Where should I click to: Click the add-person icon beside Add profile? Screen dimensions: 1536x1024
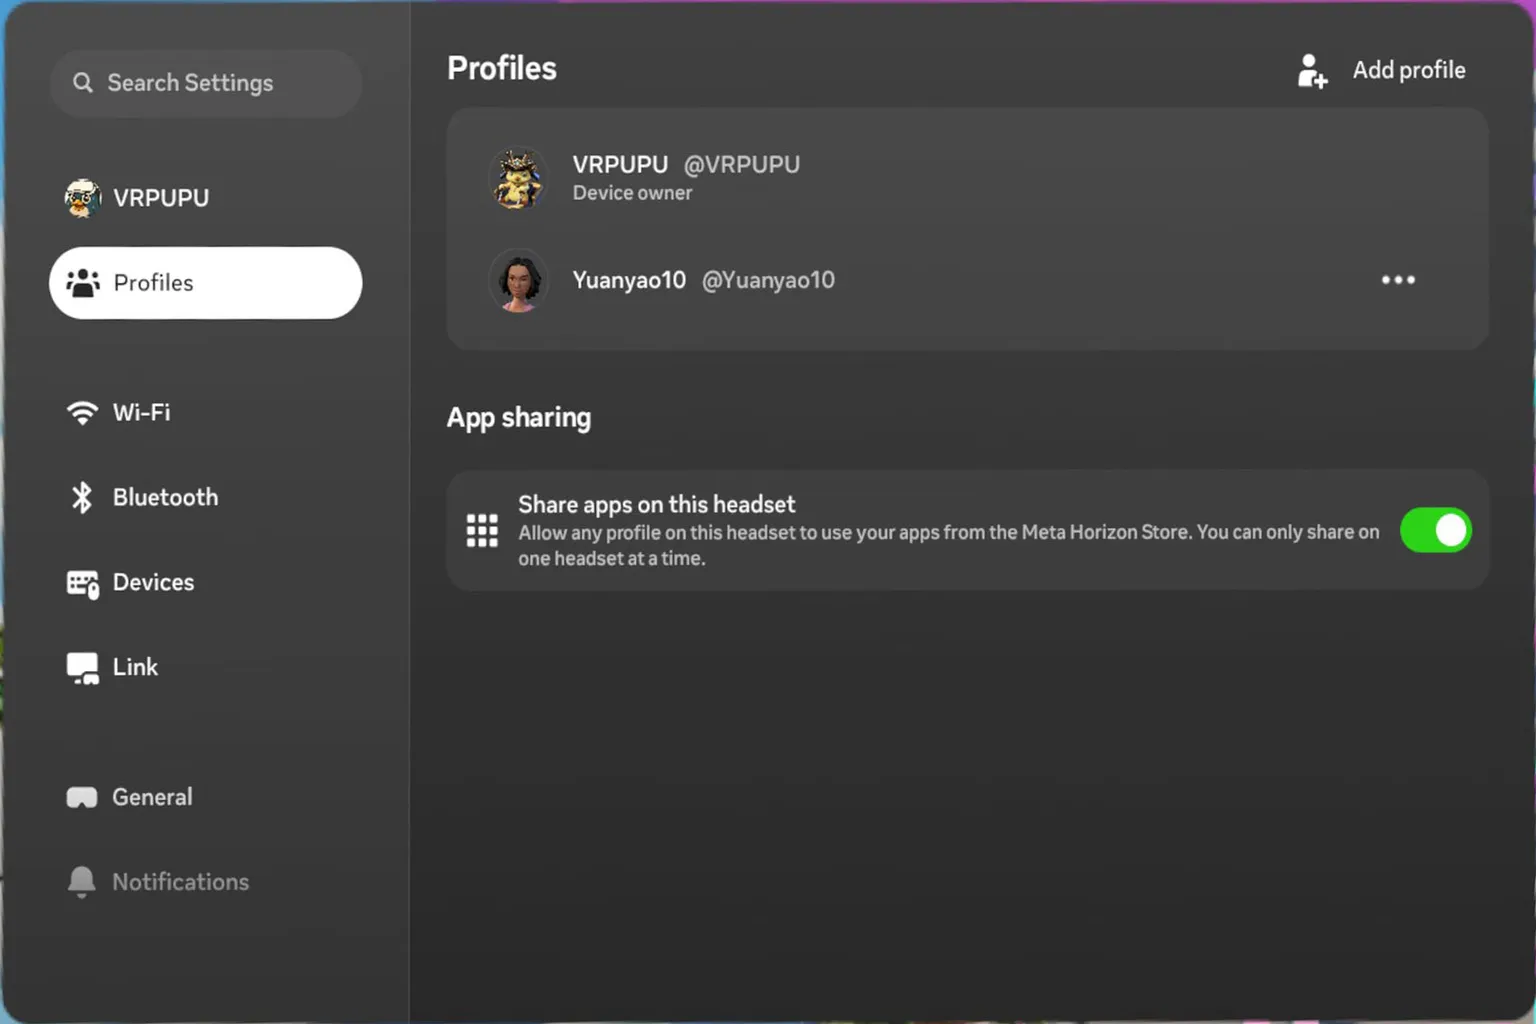coord(1312,71)
